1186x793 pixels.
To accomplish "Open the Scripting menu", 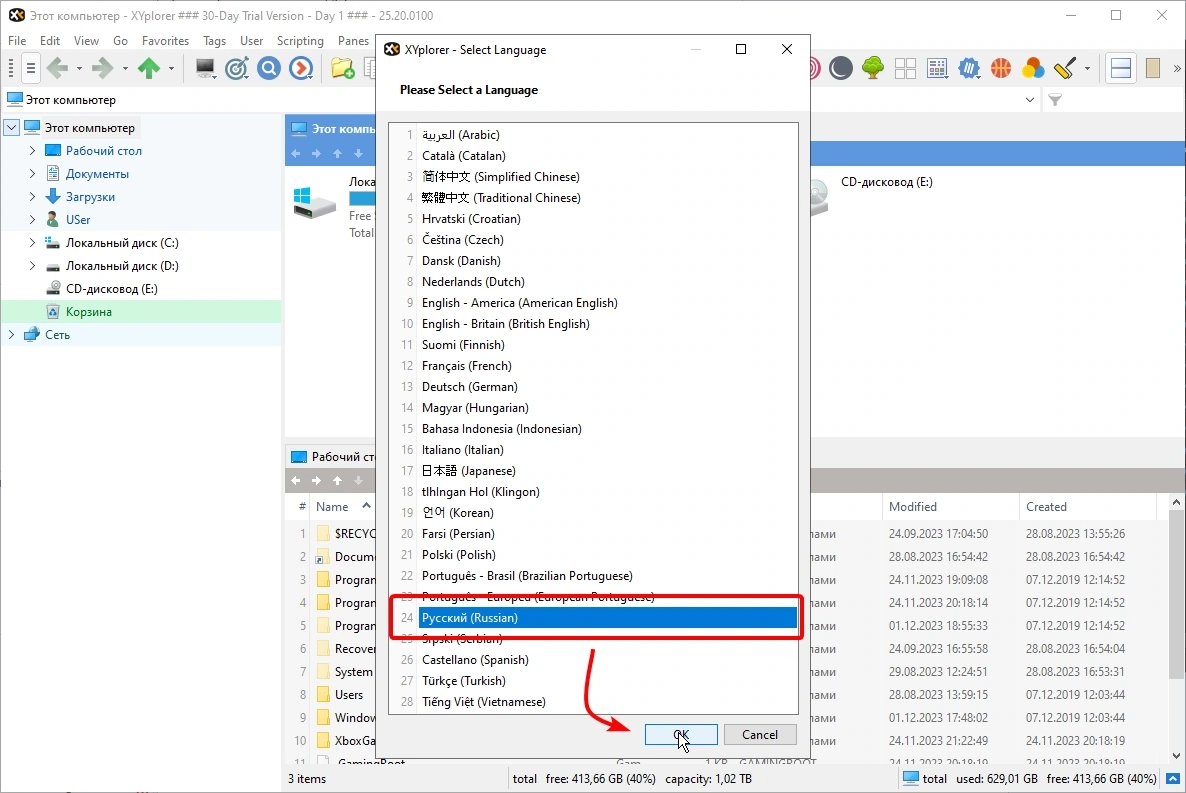I will click(300, 41).
